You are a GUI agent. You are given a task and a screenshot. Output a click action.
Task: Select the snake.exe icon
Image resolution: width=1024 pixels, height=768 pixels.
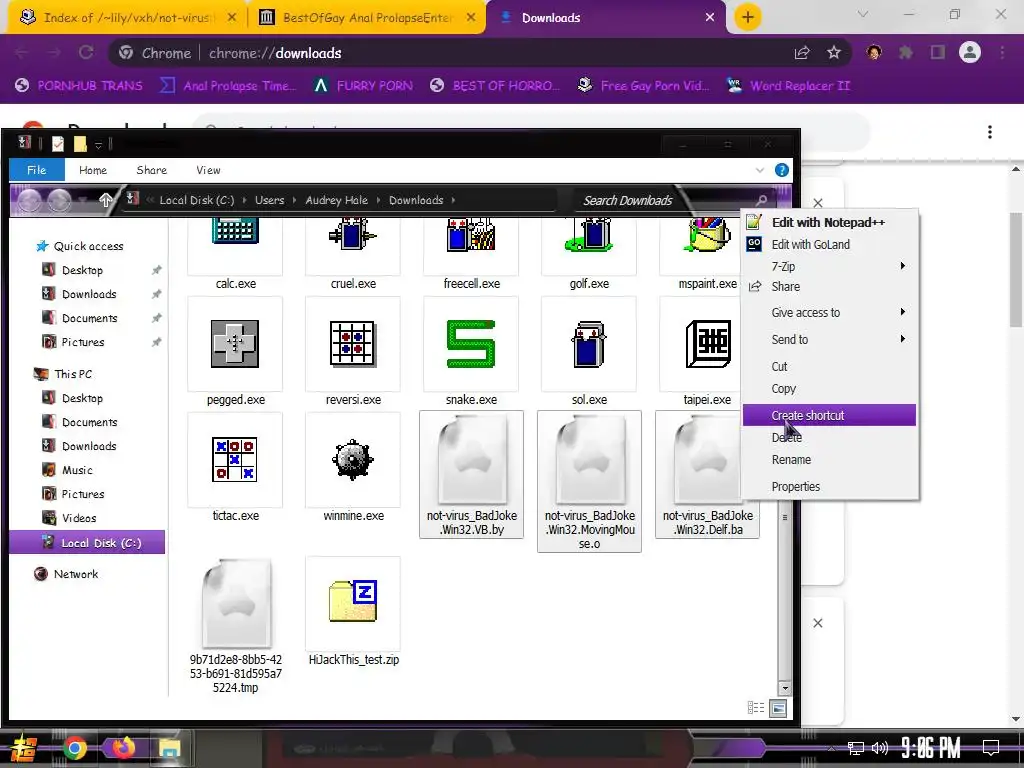tap(471, 344)
